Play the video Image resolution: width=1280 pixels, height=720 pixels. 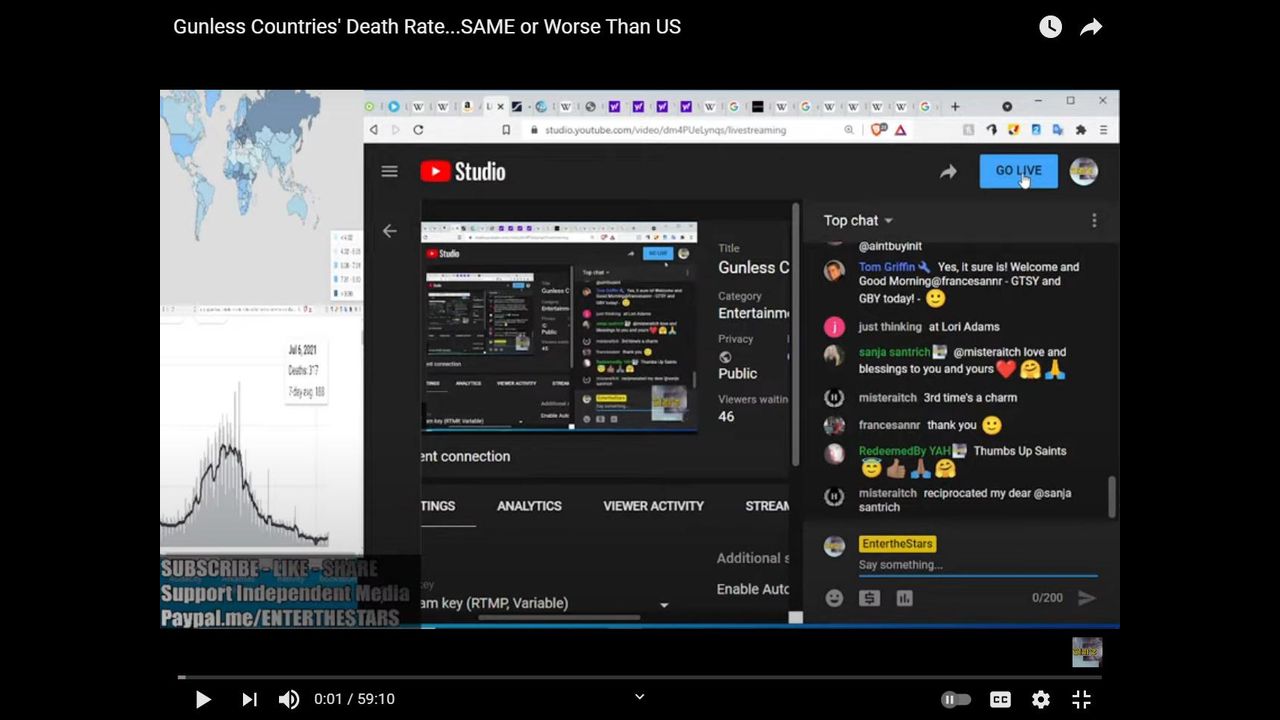[x=203, y=699]
